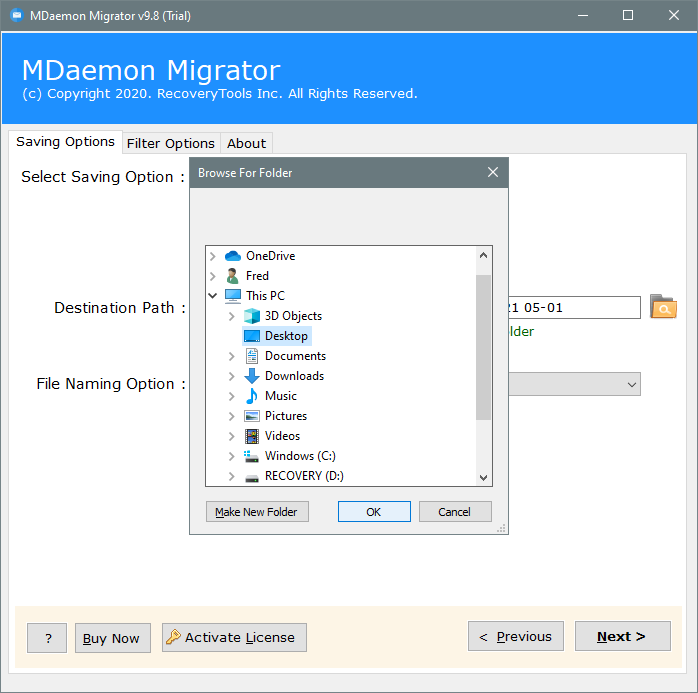Select the Downloads label in tree
The height and width of the screenshot is (693, 698).
(294, 376)
